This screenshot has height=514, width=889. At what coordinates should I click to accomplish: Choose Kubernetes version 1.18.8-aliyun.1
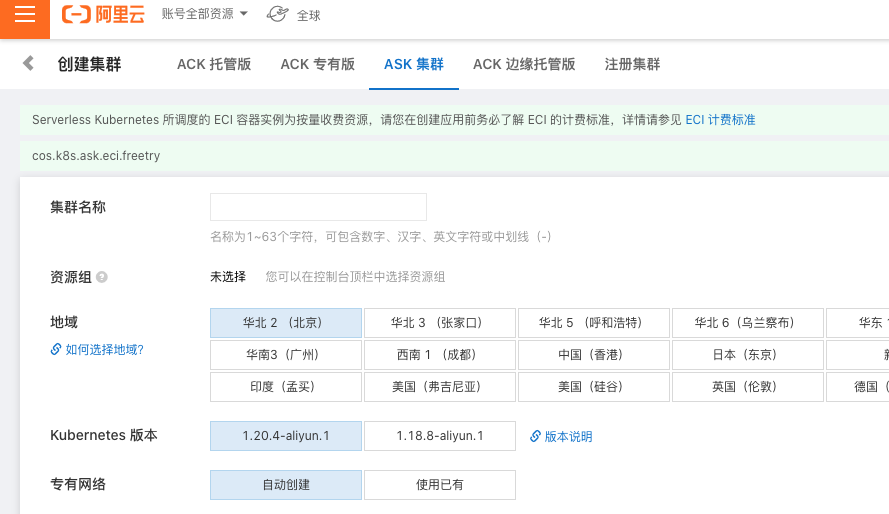[x=440, y=436]
